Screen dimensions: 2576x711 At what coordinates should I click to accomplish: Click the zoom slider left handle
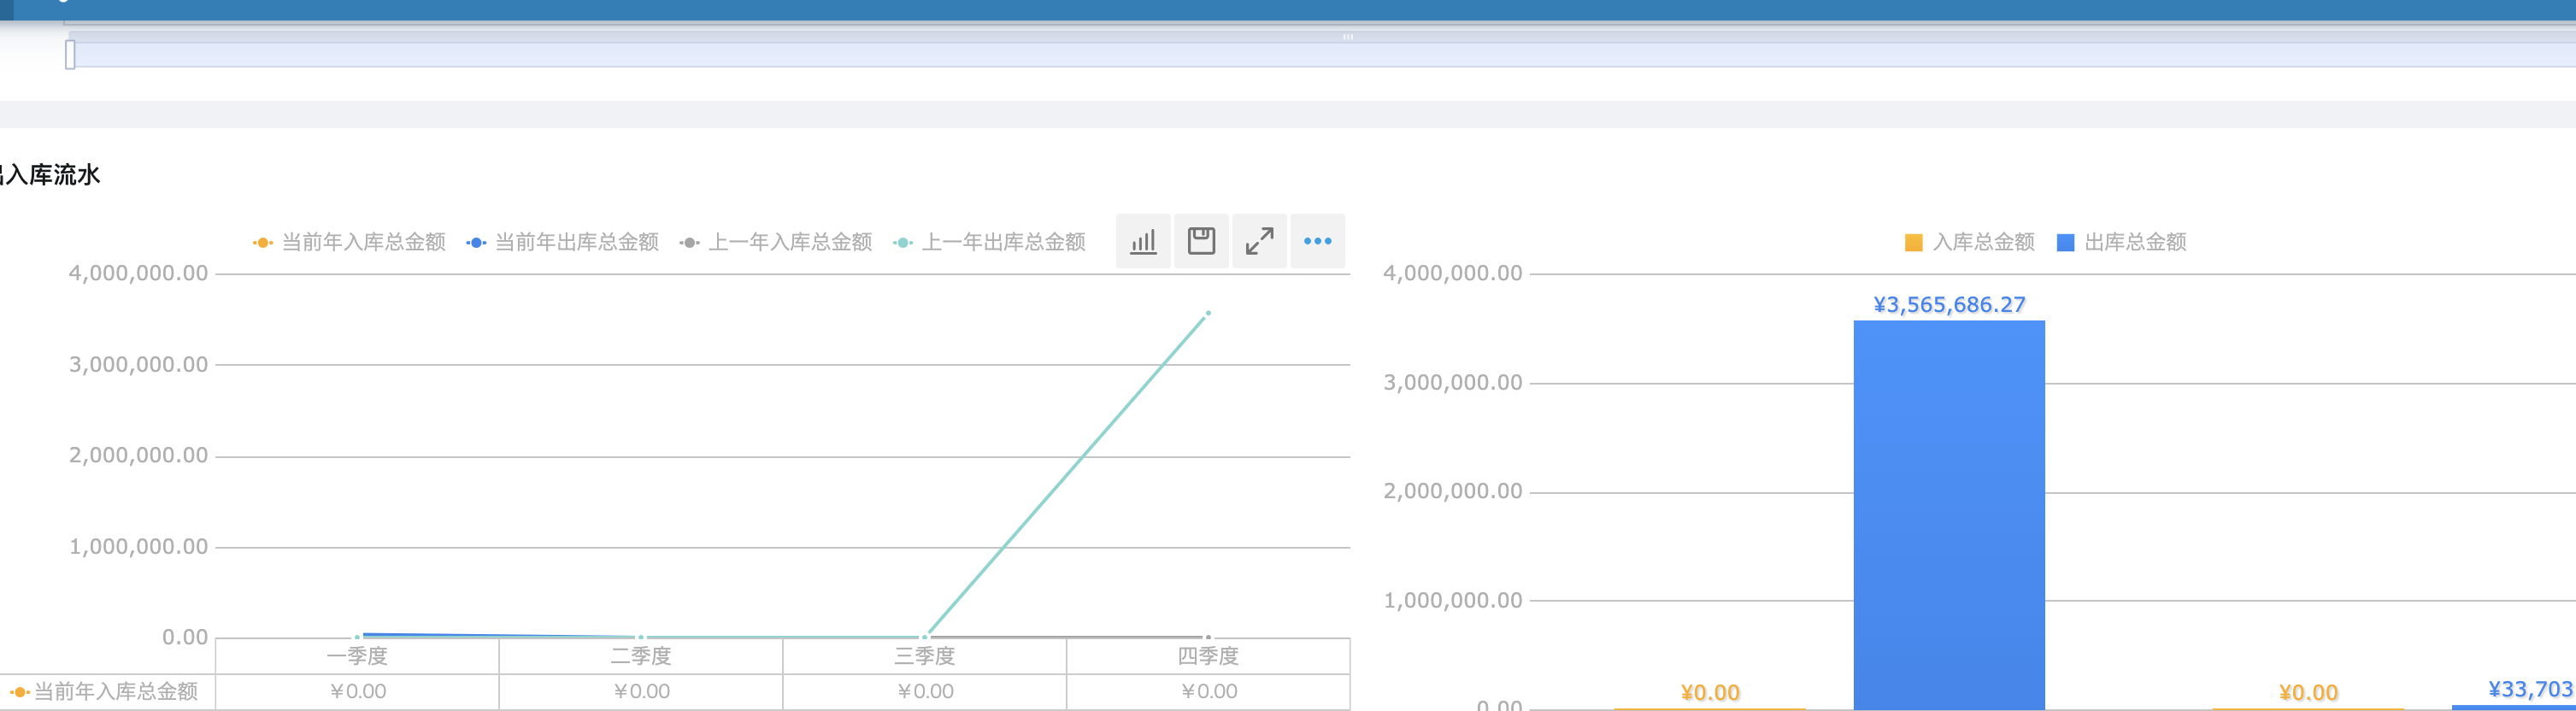70,54
